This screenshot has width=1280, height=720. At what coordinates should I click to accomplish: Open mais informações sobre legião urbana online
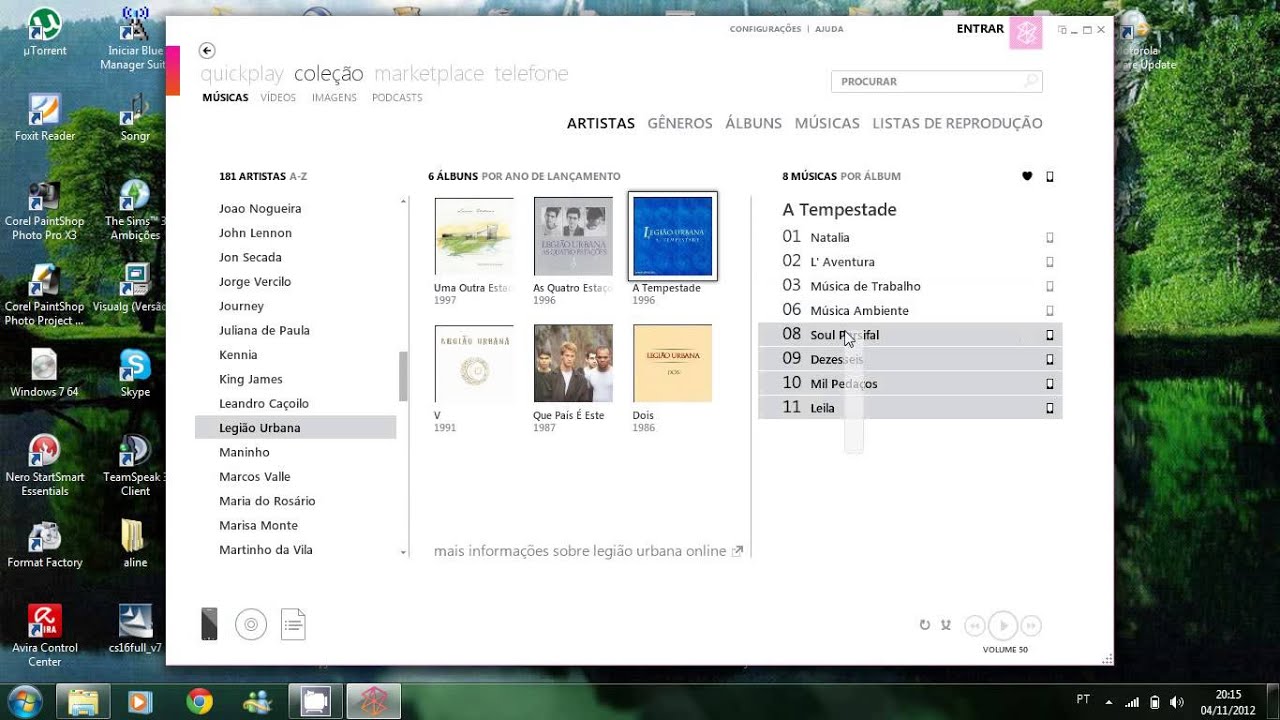click(580, 551)
